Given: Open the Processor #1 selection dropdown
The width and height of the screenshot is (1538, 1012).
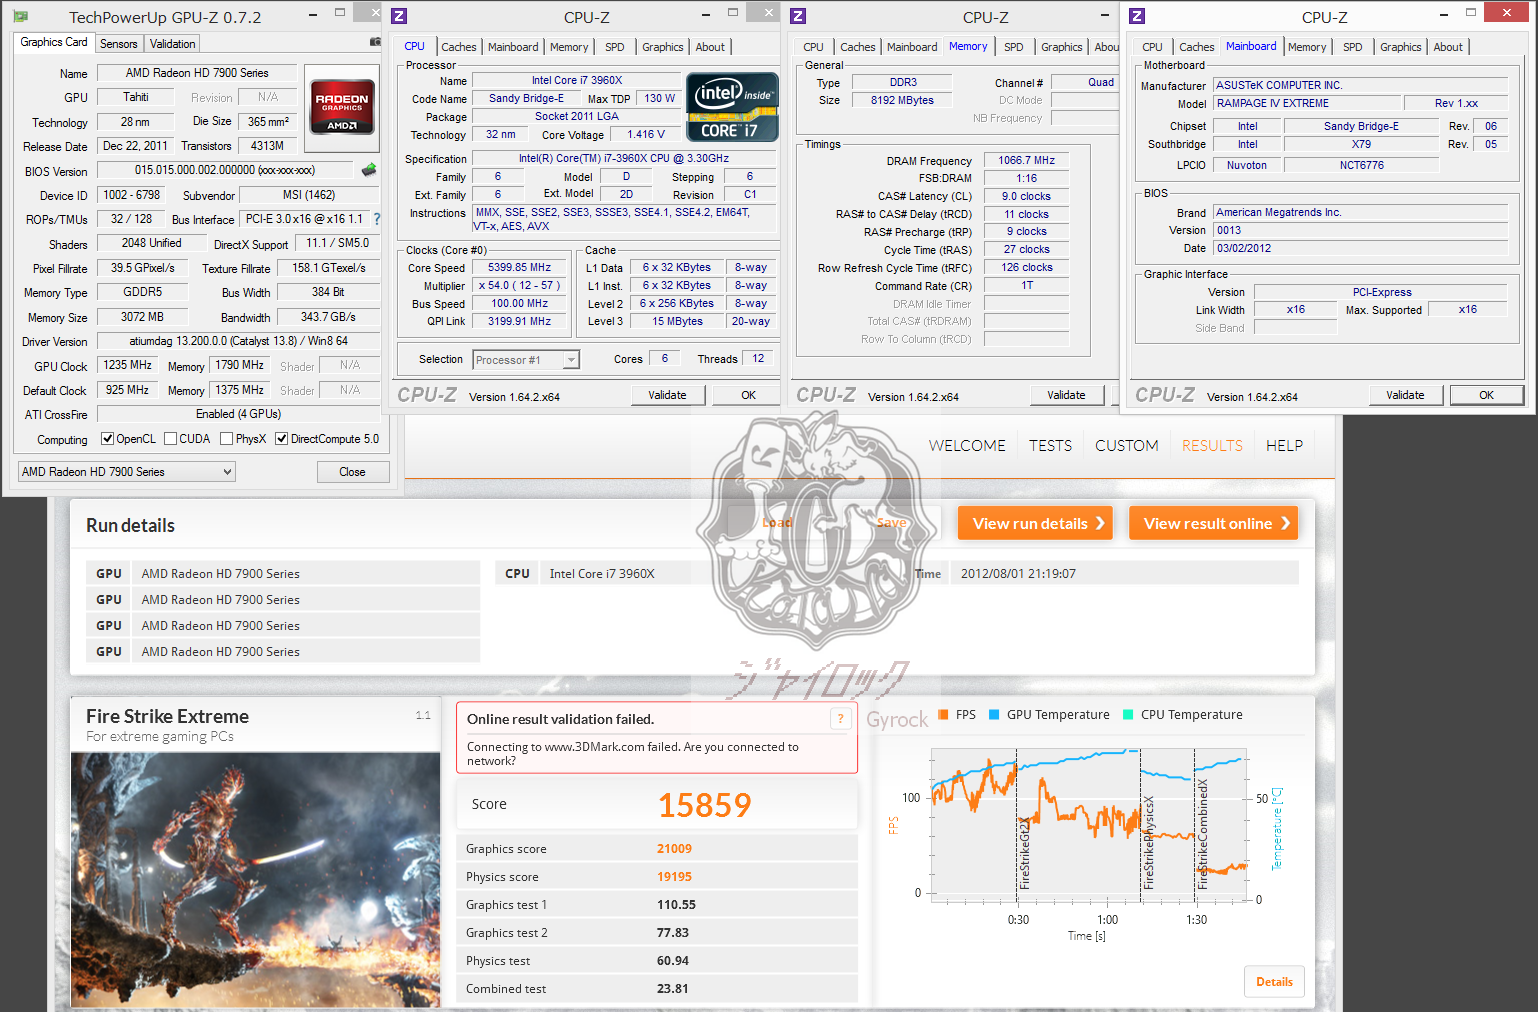Looking at the screenshot, I should click(x=526, y=360).
